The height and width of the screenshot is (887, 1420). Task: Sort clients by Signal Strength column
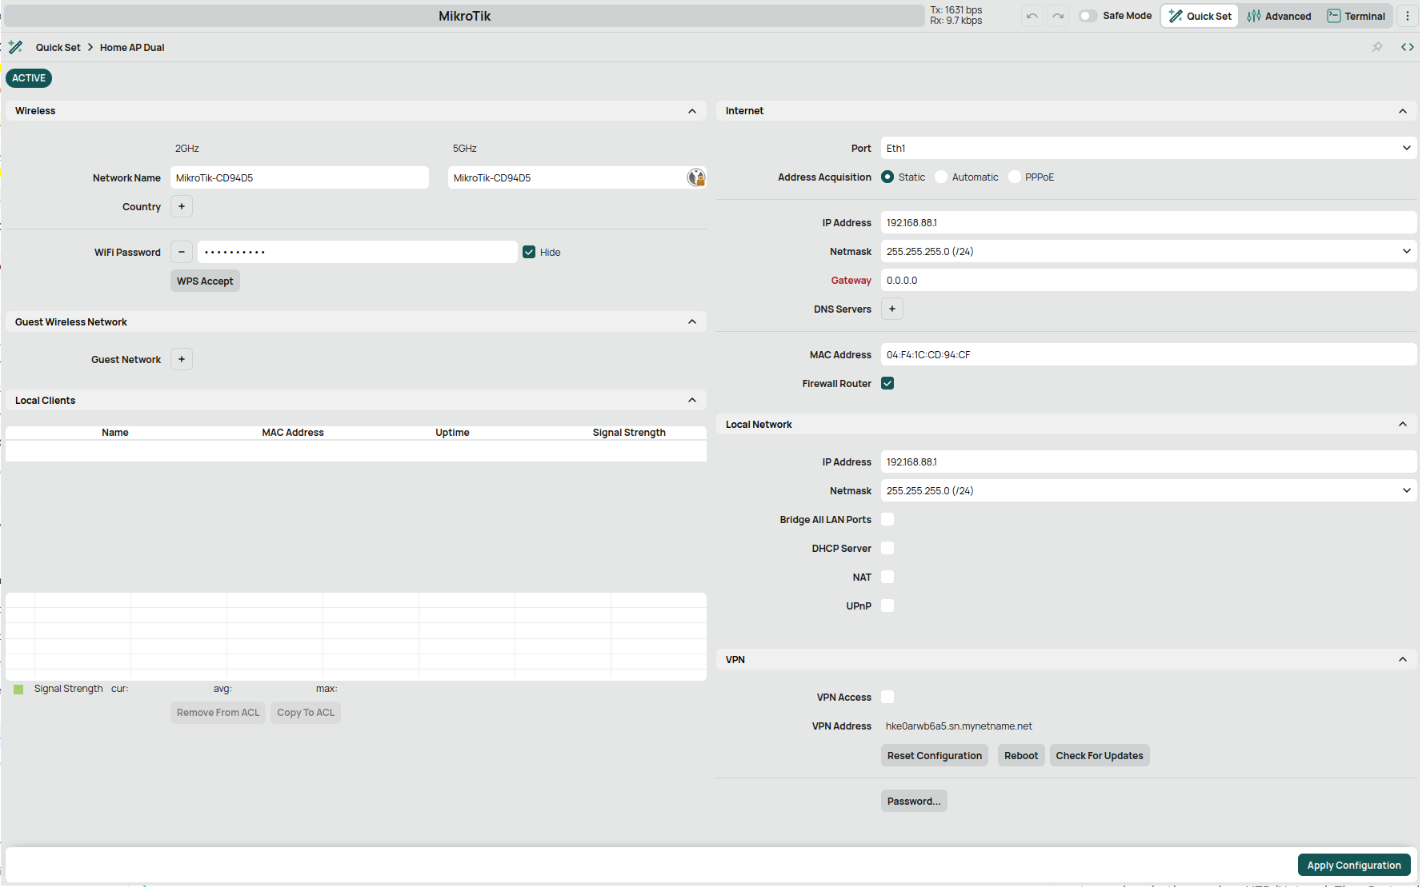point(629,433)
